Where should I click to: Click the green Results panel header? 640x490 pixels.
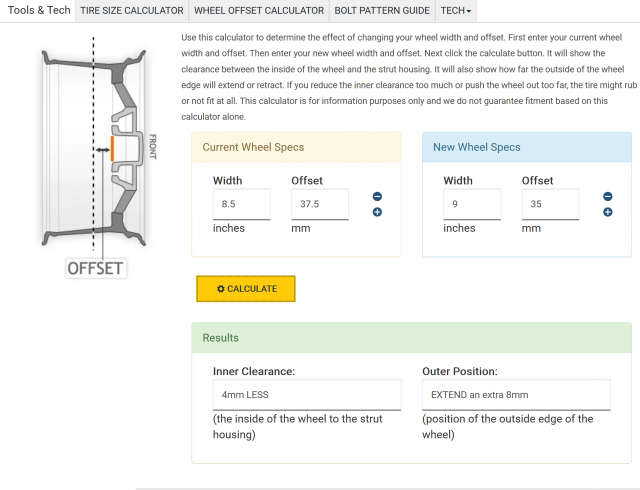point(411,338)
